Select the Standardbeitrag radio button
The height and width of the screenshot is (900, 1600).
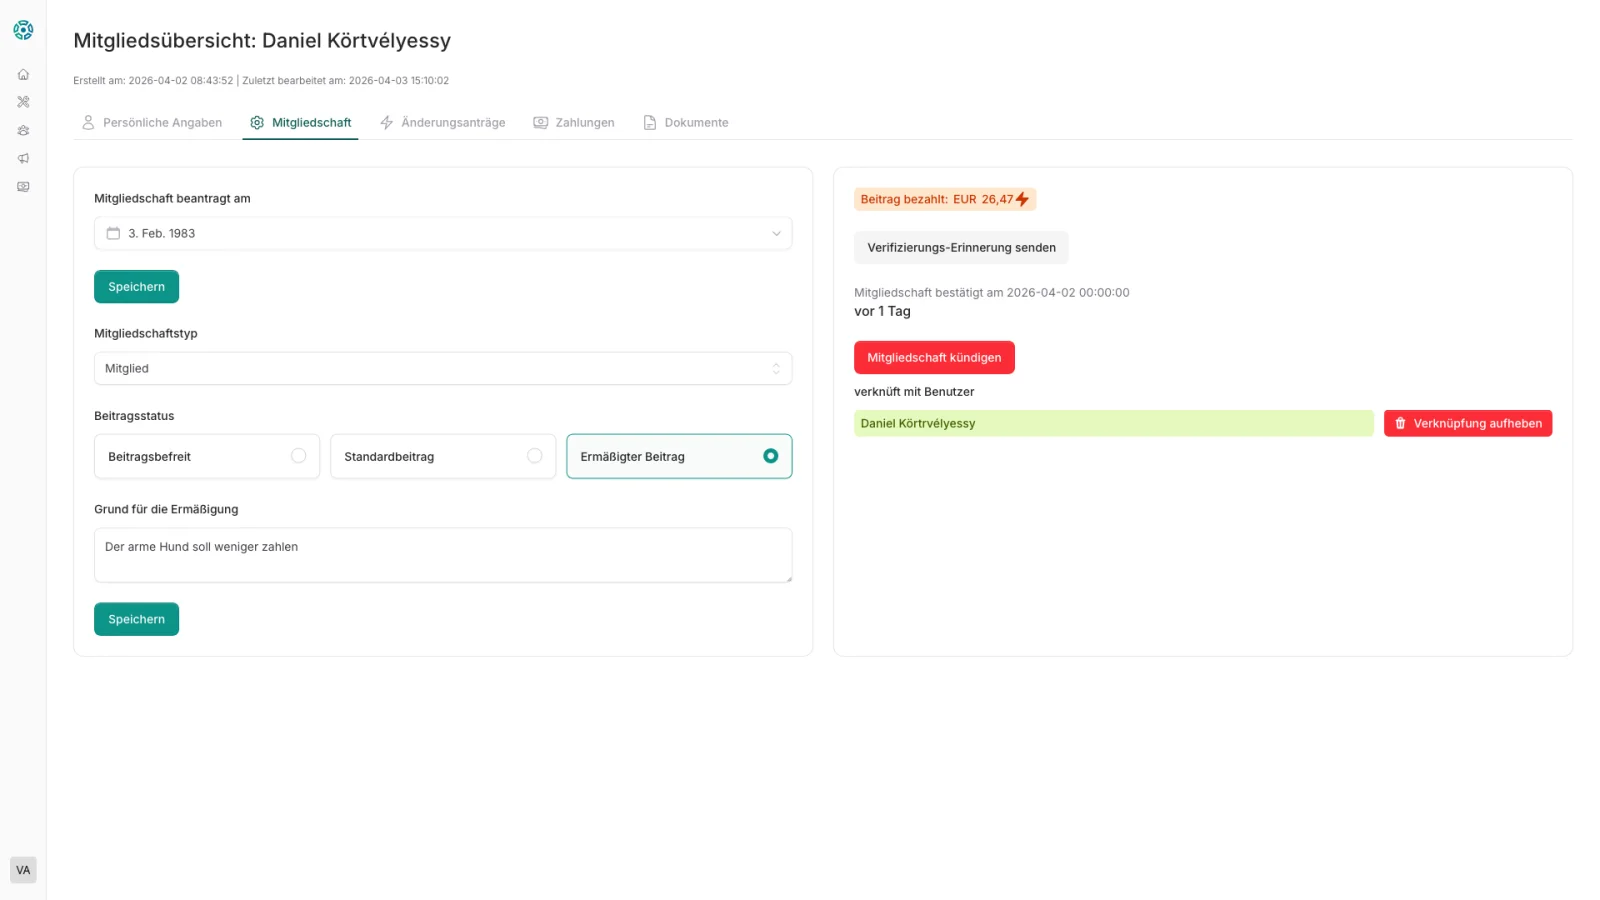535,455
